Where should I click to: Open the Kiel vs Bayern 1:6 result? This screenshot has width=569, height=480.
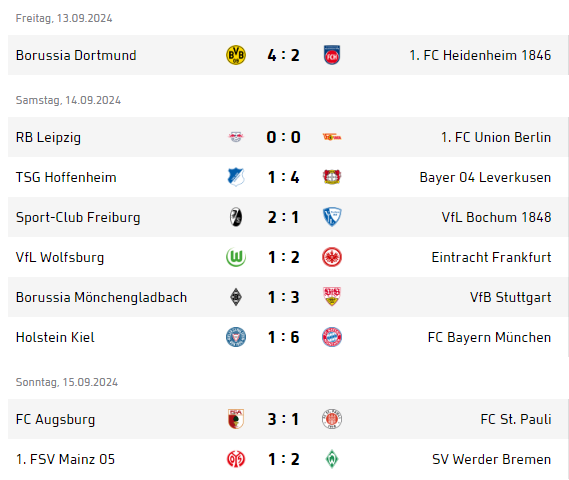pyautogui.click(x=283, y=337)
